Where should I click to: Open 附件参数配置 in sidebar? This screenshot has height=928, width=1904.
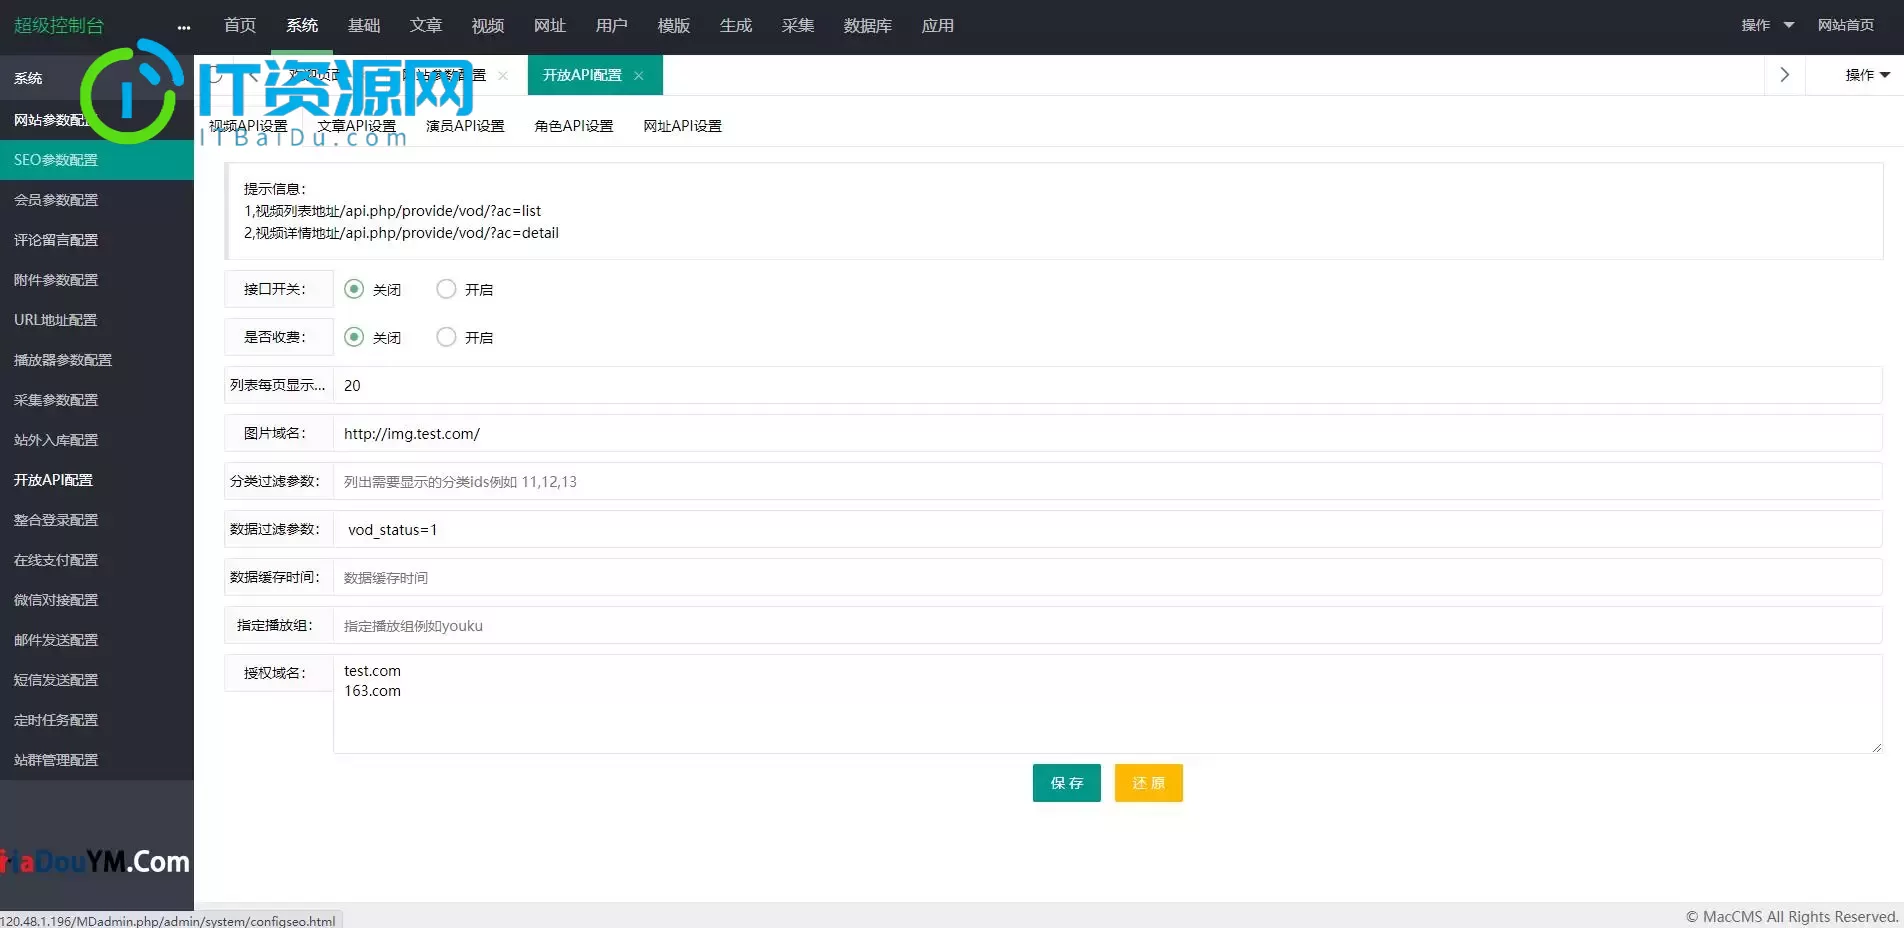point(97,280)
